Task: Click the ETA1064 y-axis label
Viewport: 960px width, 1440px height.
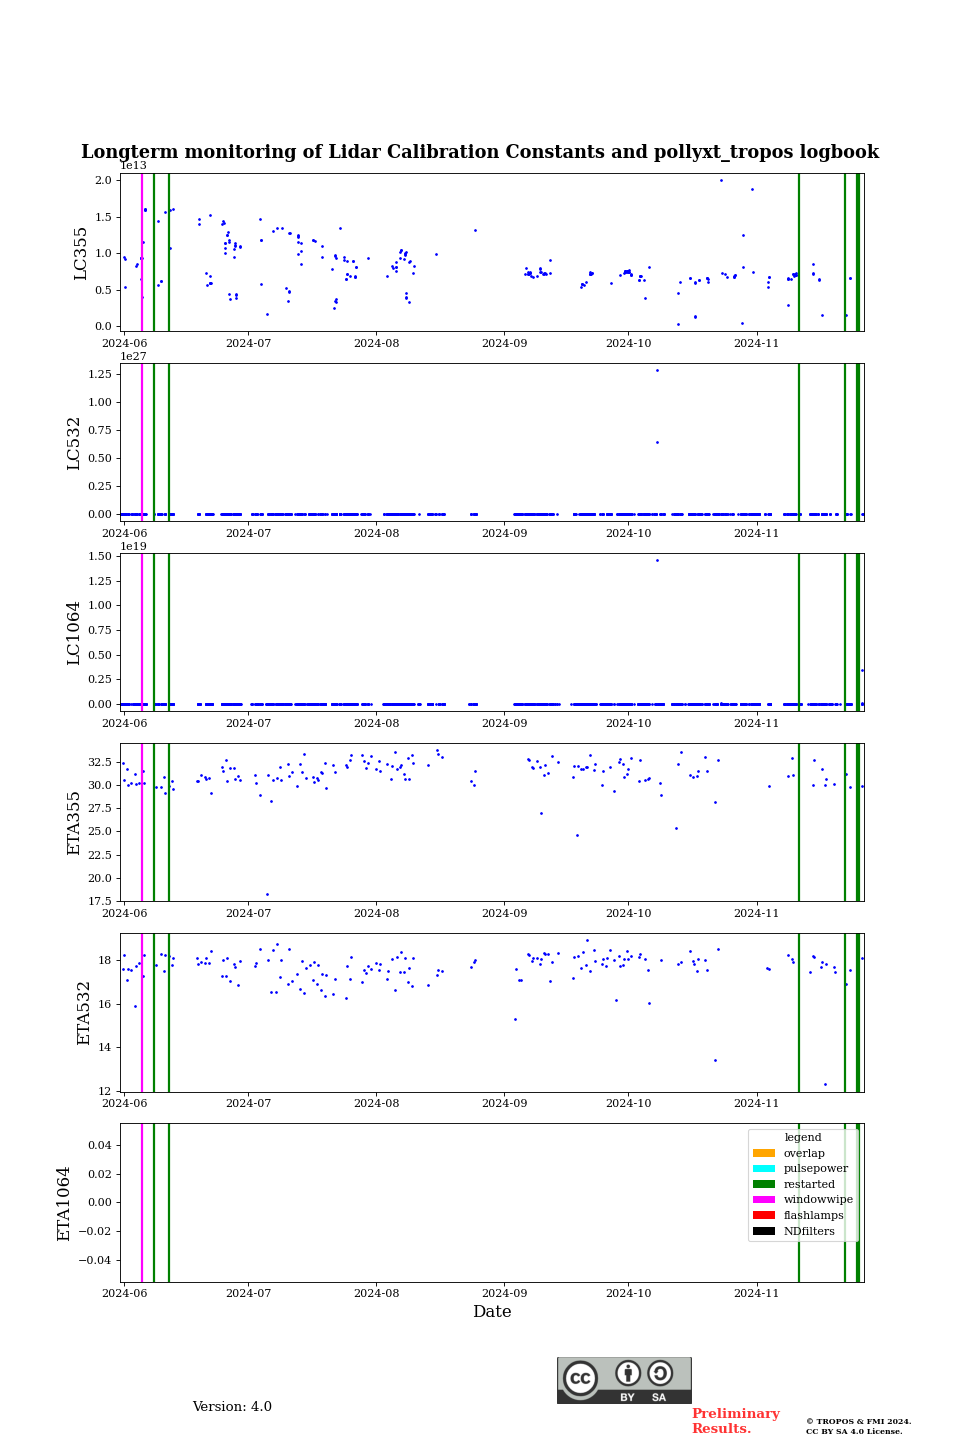Action: 64,1203
